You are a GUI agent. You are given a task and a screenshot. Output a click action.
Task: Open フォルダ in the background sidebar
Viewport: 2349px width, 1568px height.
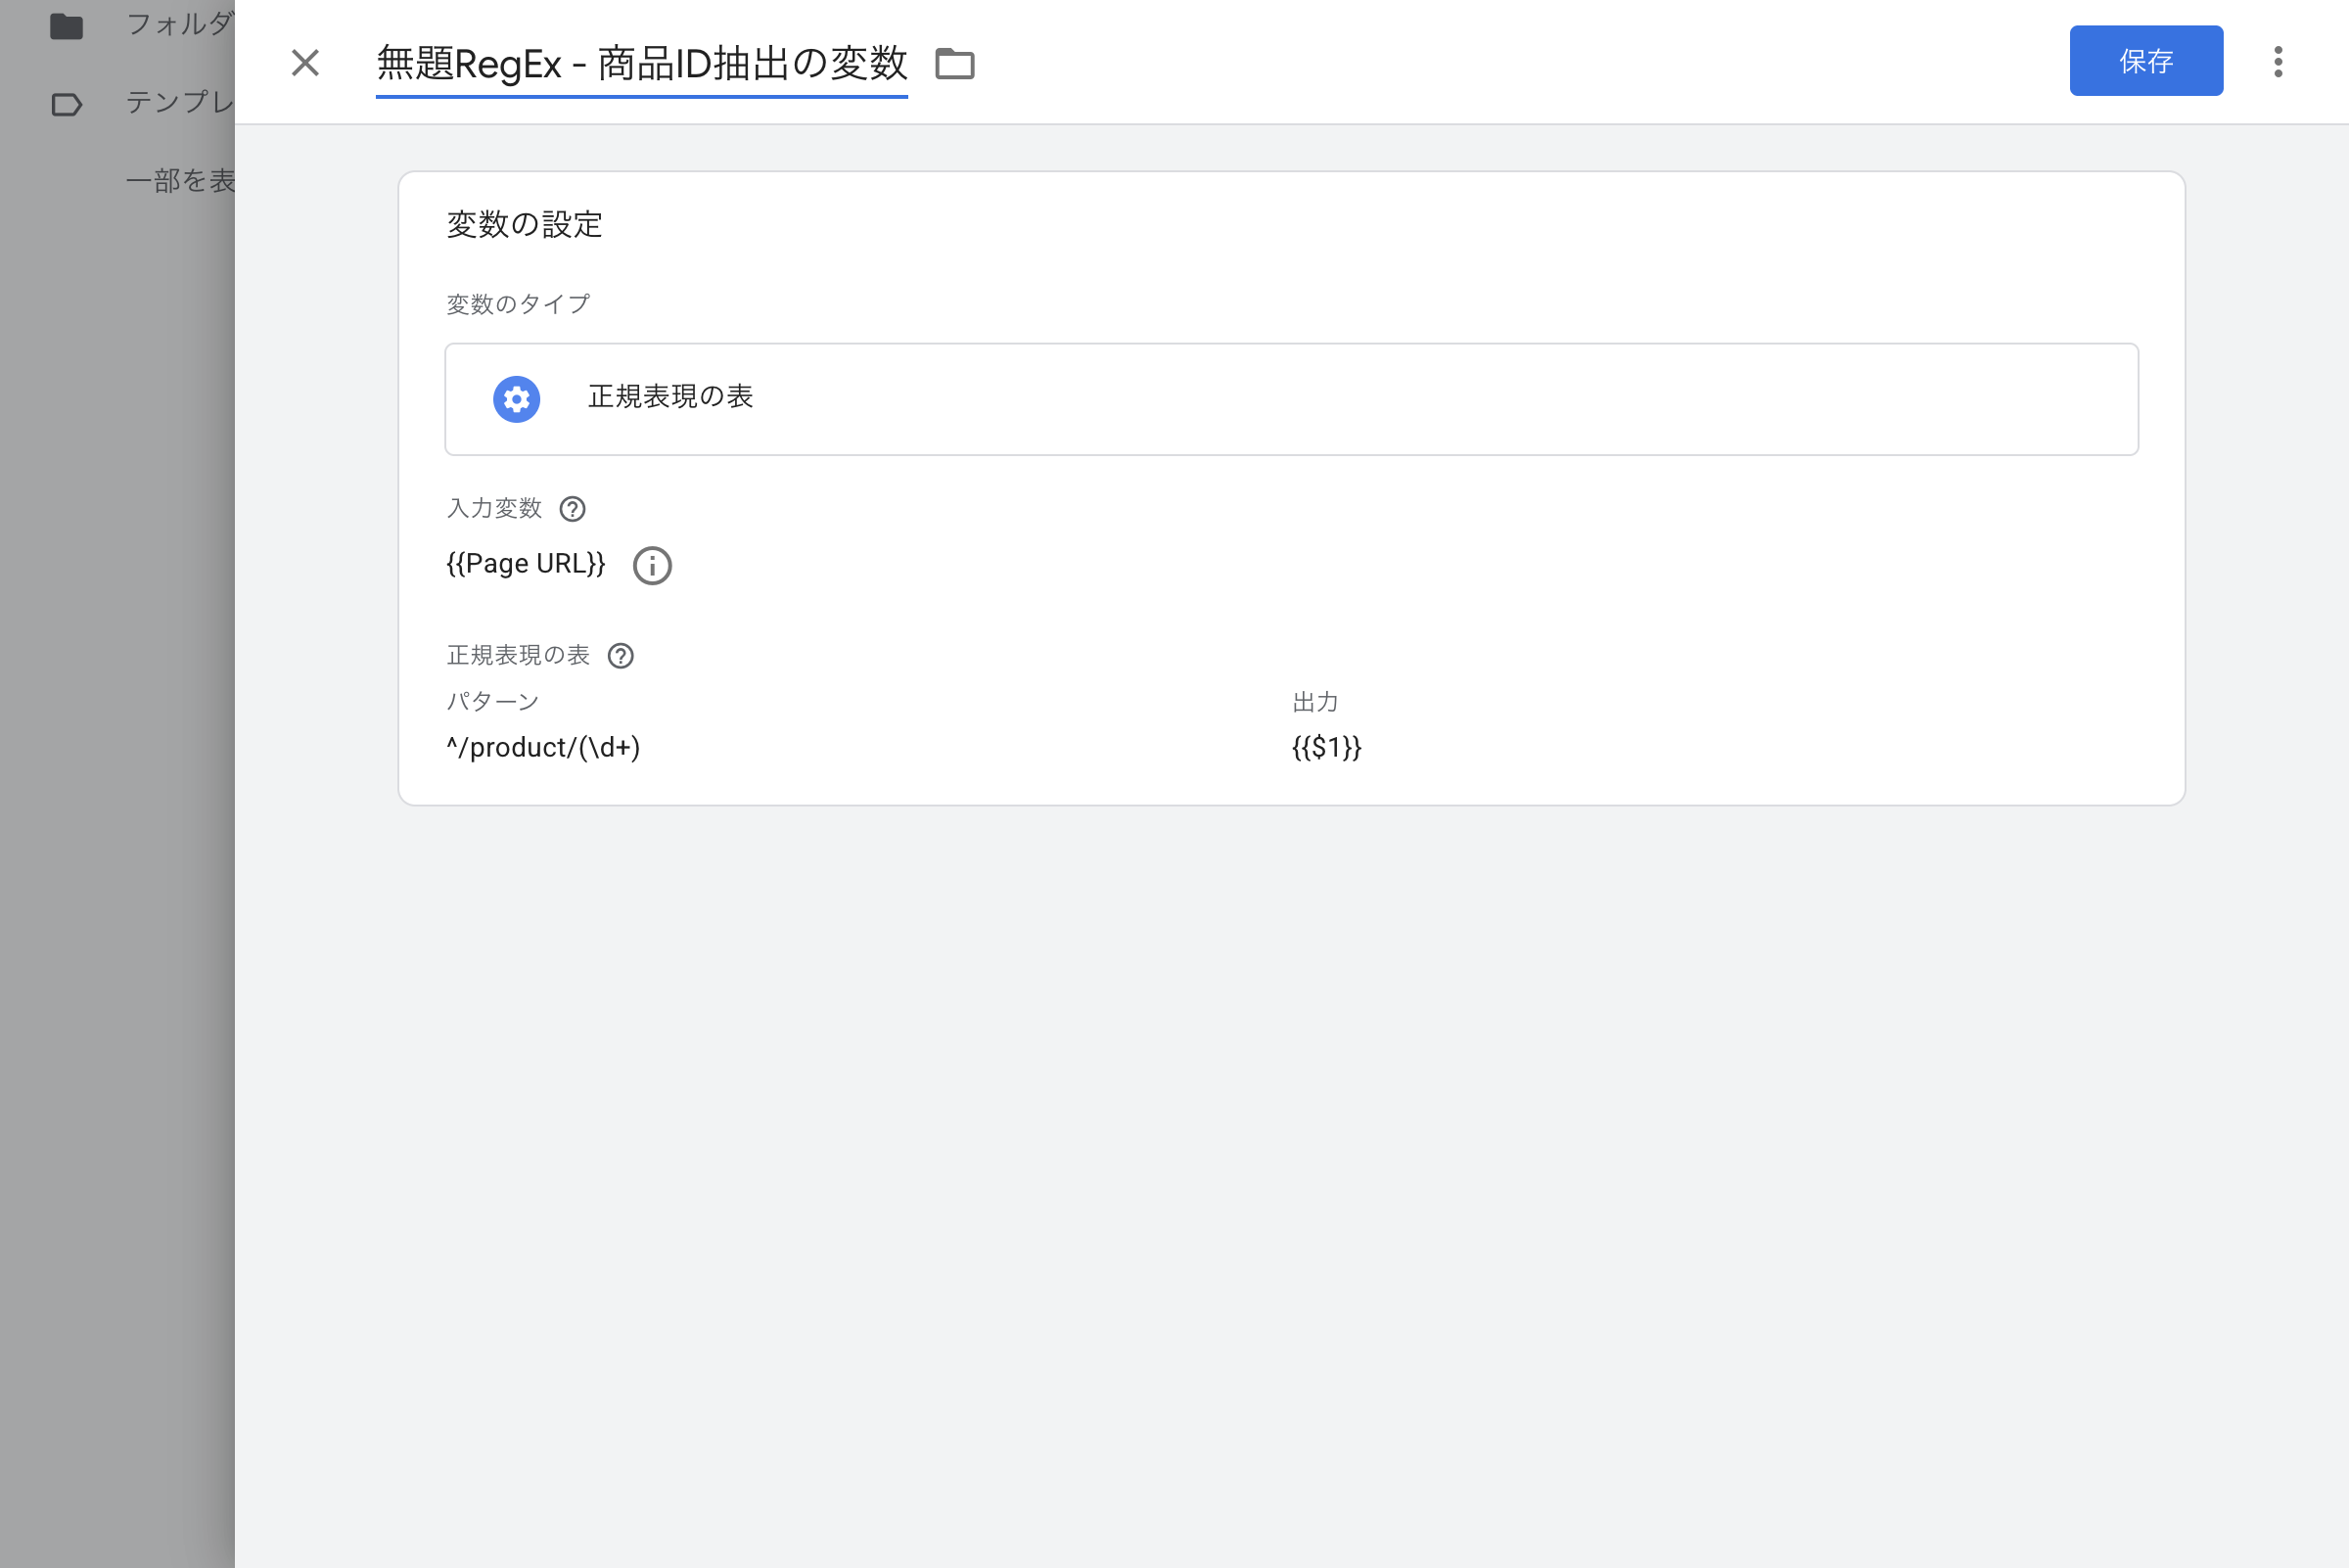180,24
